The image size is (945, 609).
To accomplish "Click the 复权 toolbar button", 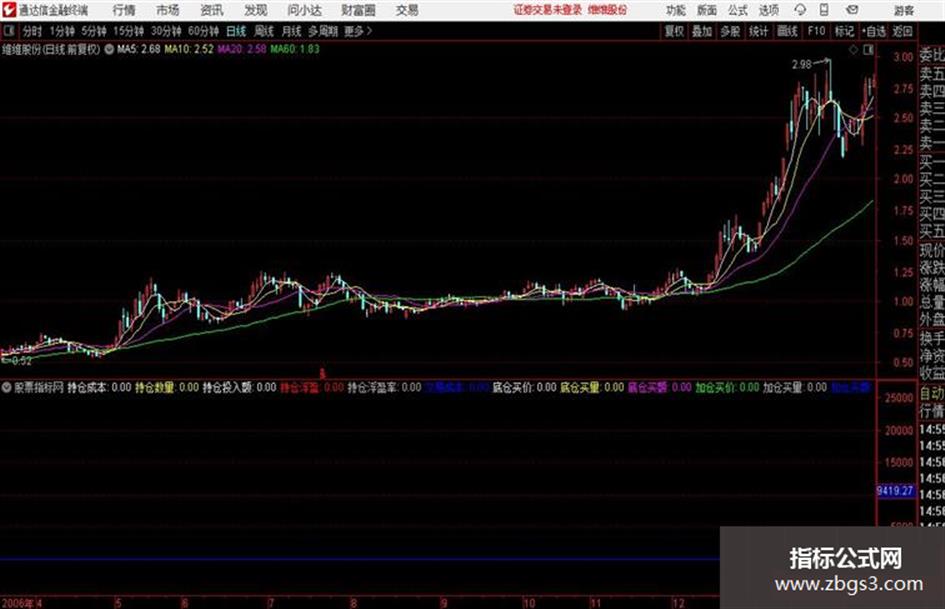I will pyautogui.click(x=674, y=31).
